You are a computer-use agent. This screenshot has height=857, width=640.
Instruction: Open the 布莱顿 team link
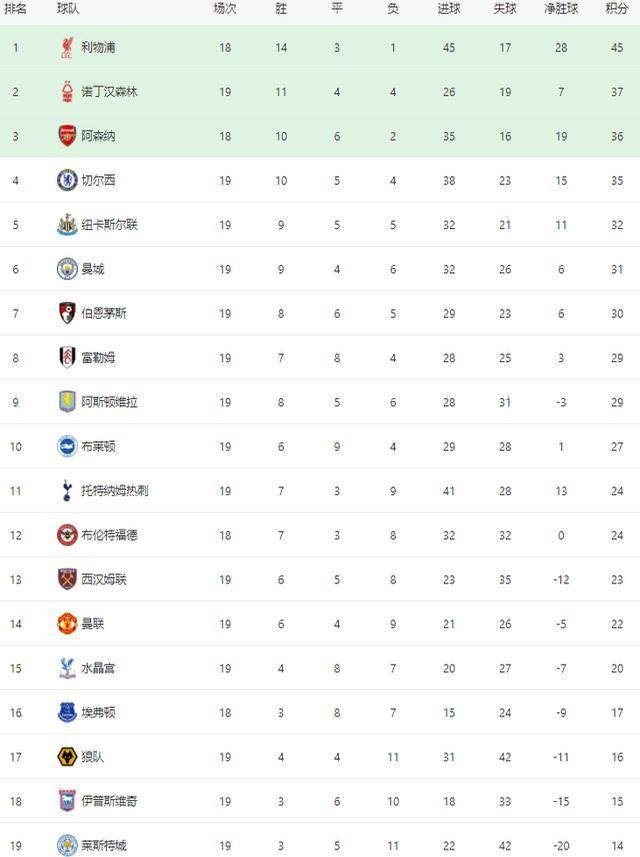[x=98, y=447]
